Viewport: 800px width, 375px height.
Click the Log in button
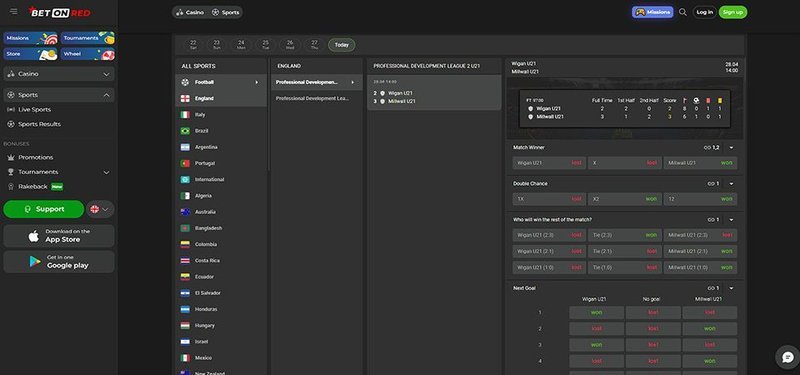tap(705, 12)
